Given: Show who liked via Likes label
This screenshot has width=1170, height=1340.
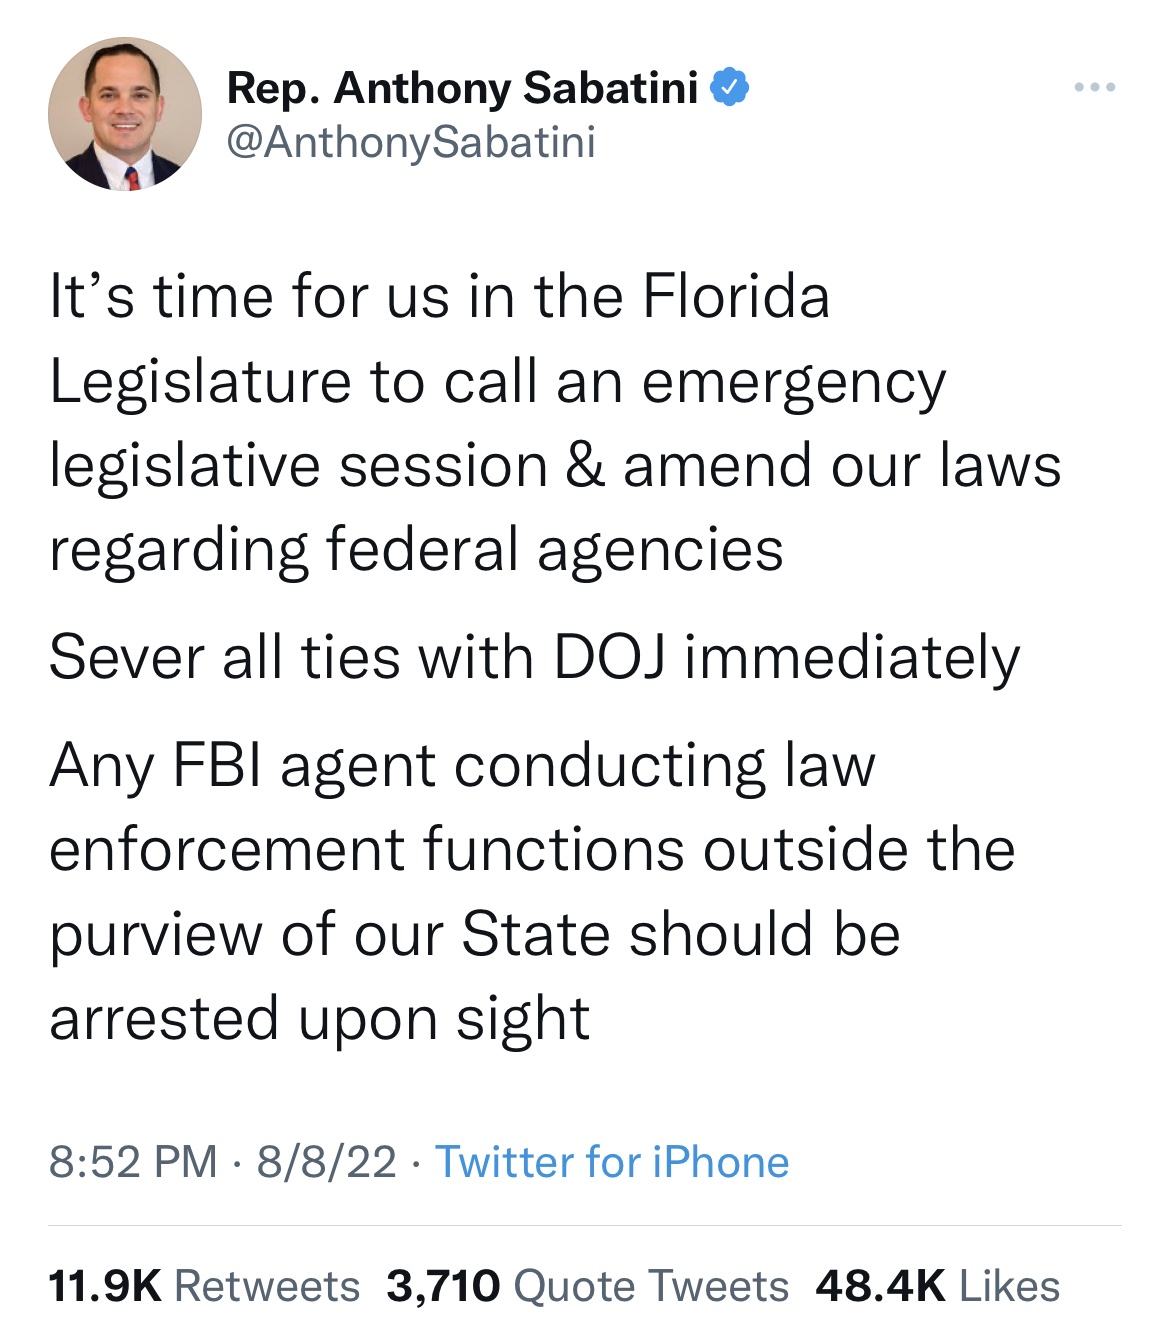Looking at the screenshot, I should click(x=1010, y=1286).
